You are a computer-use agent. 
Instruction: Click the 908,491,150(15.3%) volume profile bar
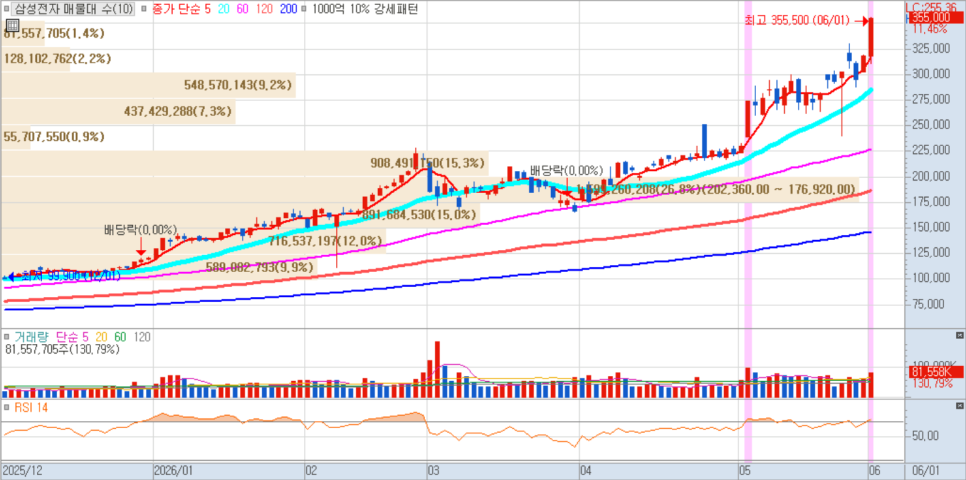point(245,163)
